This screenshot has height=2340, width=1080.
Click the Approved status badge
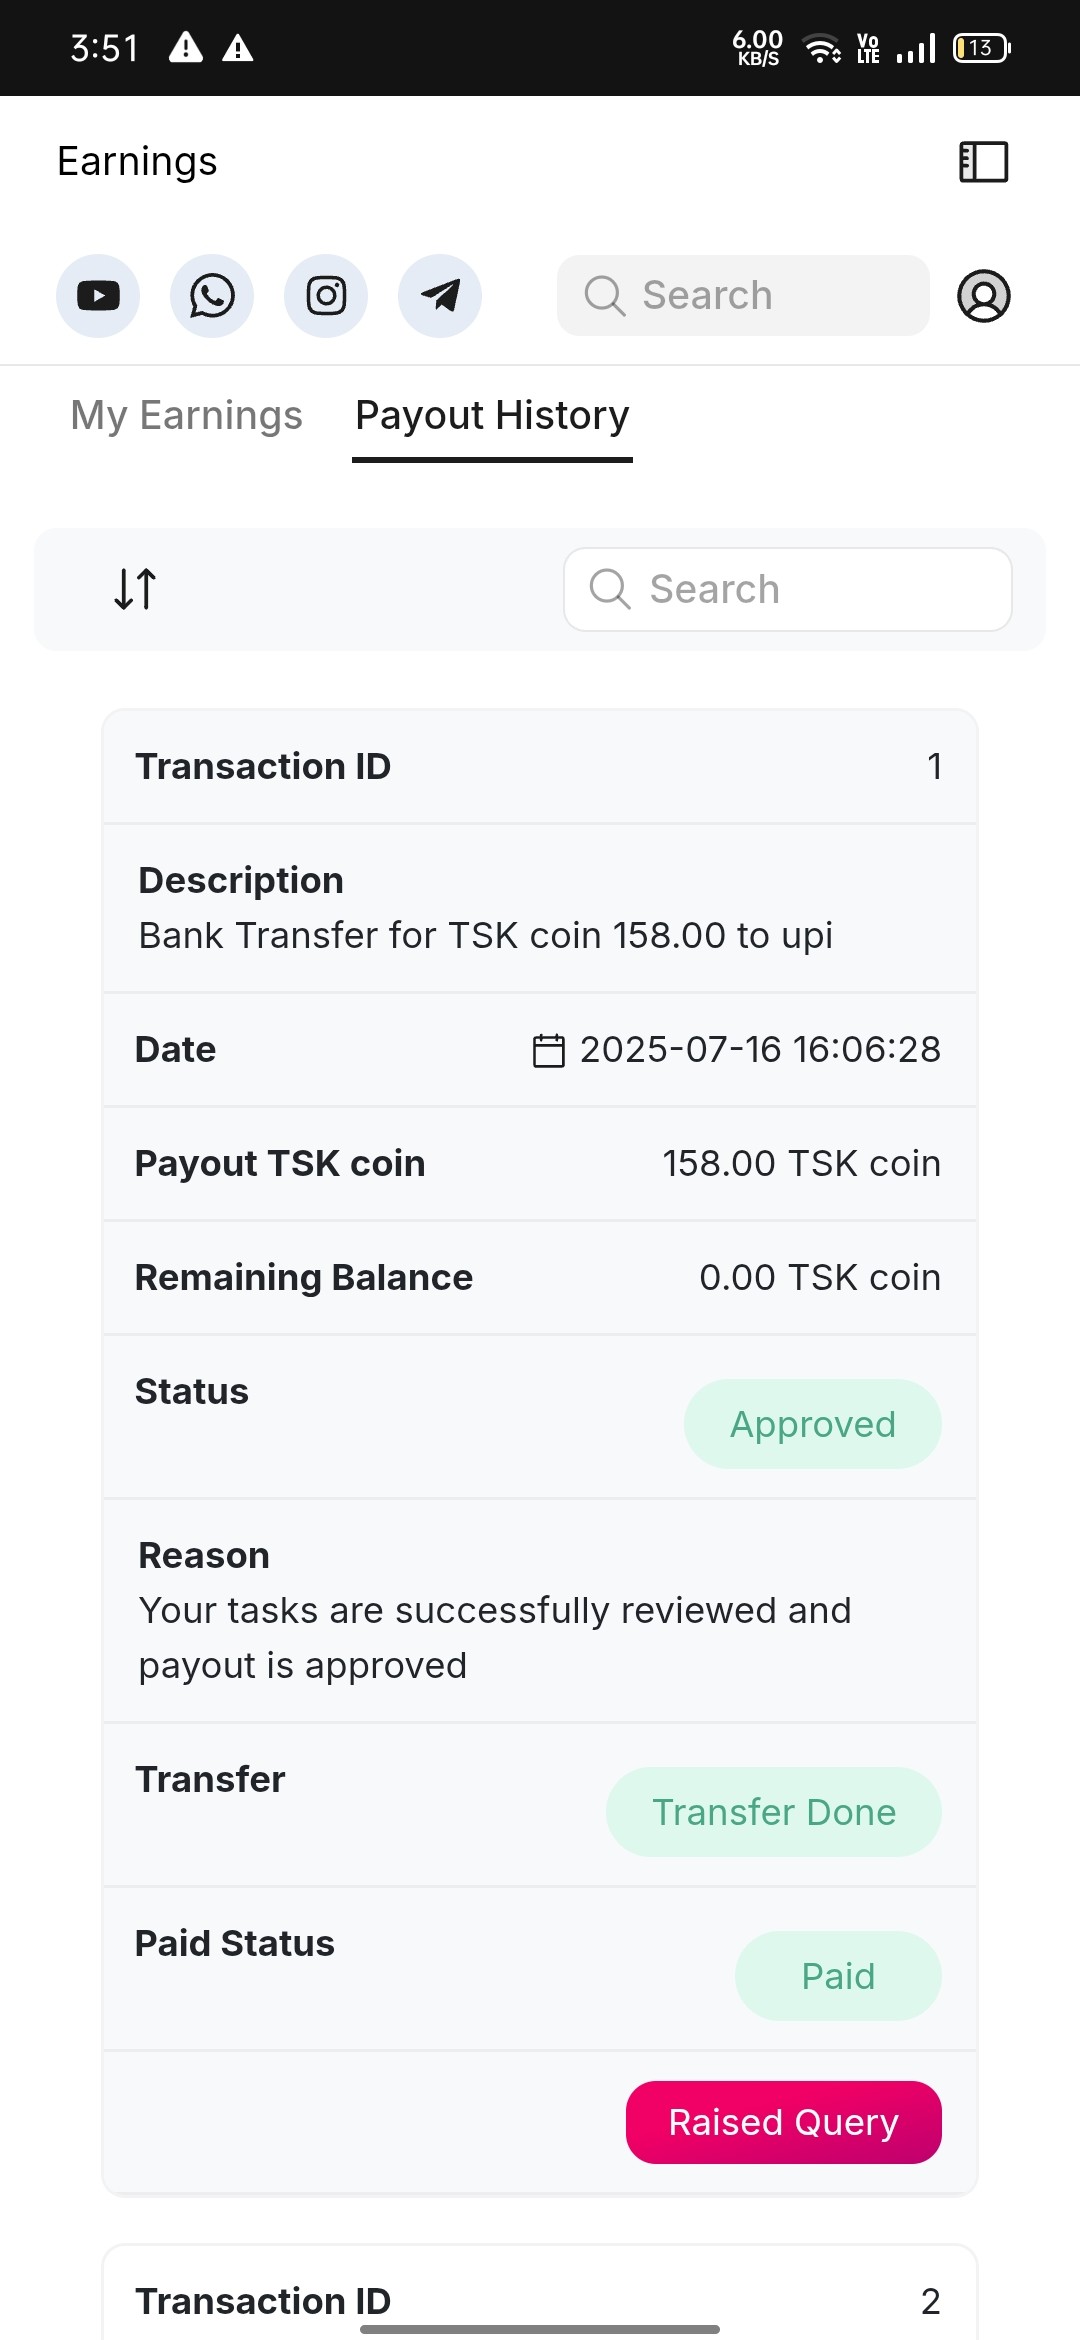tap(812, 1424)
